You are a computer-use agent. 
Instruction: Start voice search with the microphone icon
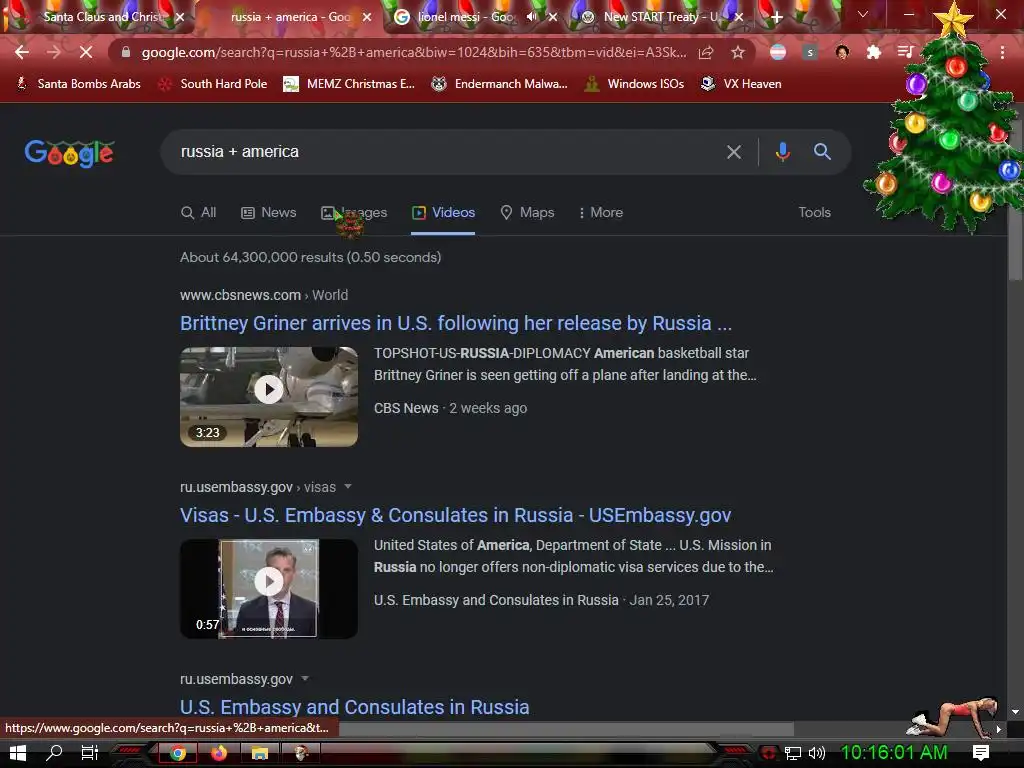782,152
